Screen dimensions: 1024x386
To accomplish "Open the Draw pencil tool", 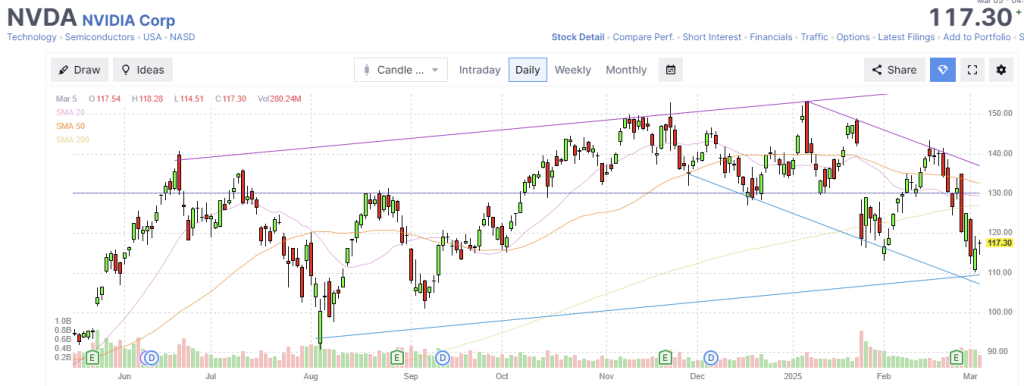I will [80, 70].
